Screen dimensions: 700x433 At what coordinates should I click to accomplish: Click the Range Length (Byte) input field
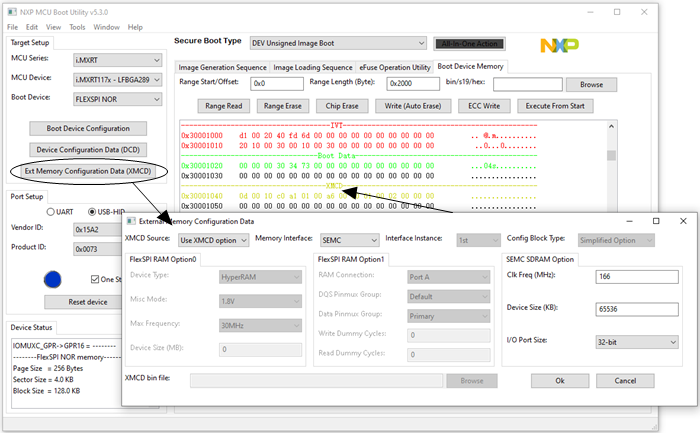pyautogui.click(x=413, y=84)
